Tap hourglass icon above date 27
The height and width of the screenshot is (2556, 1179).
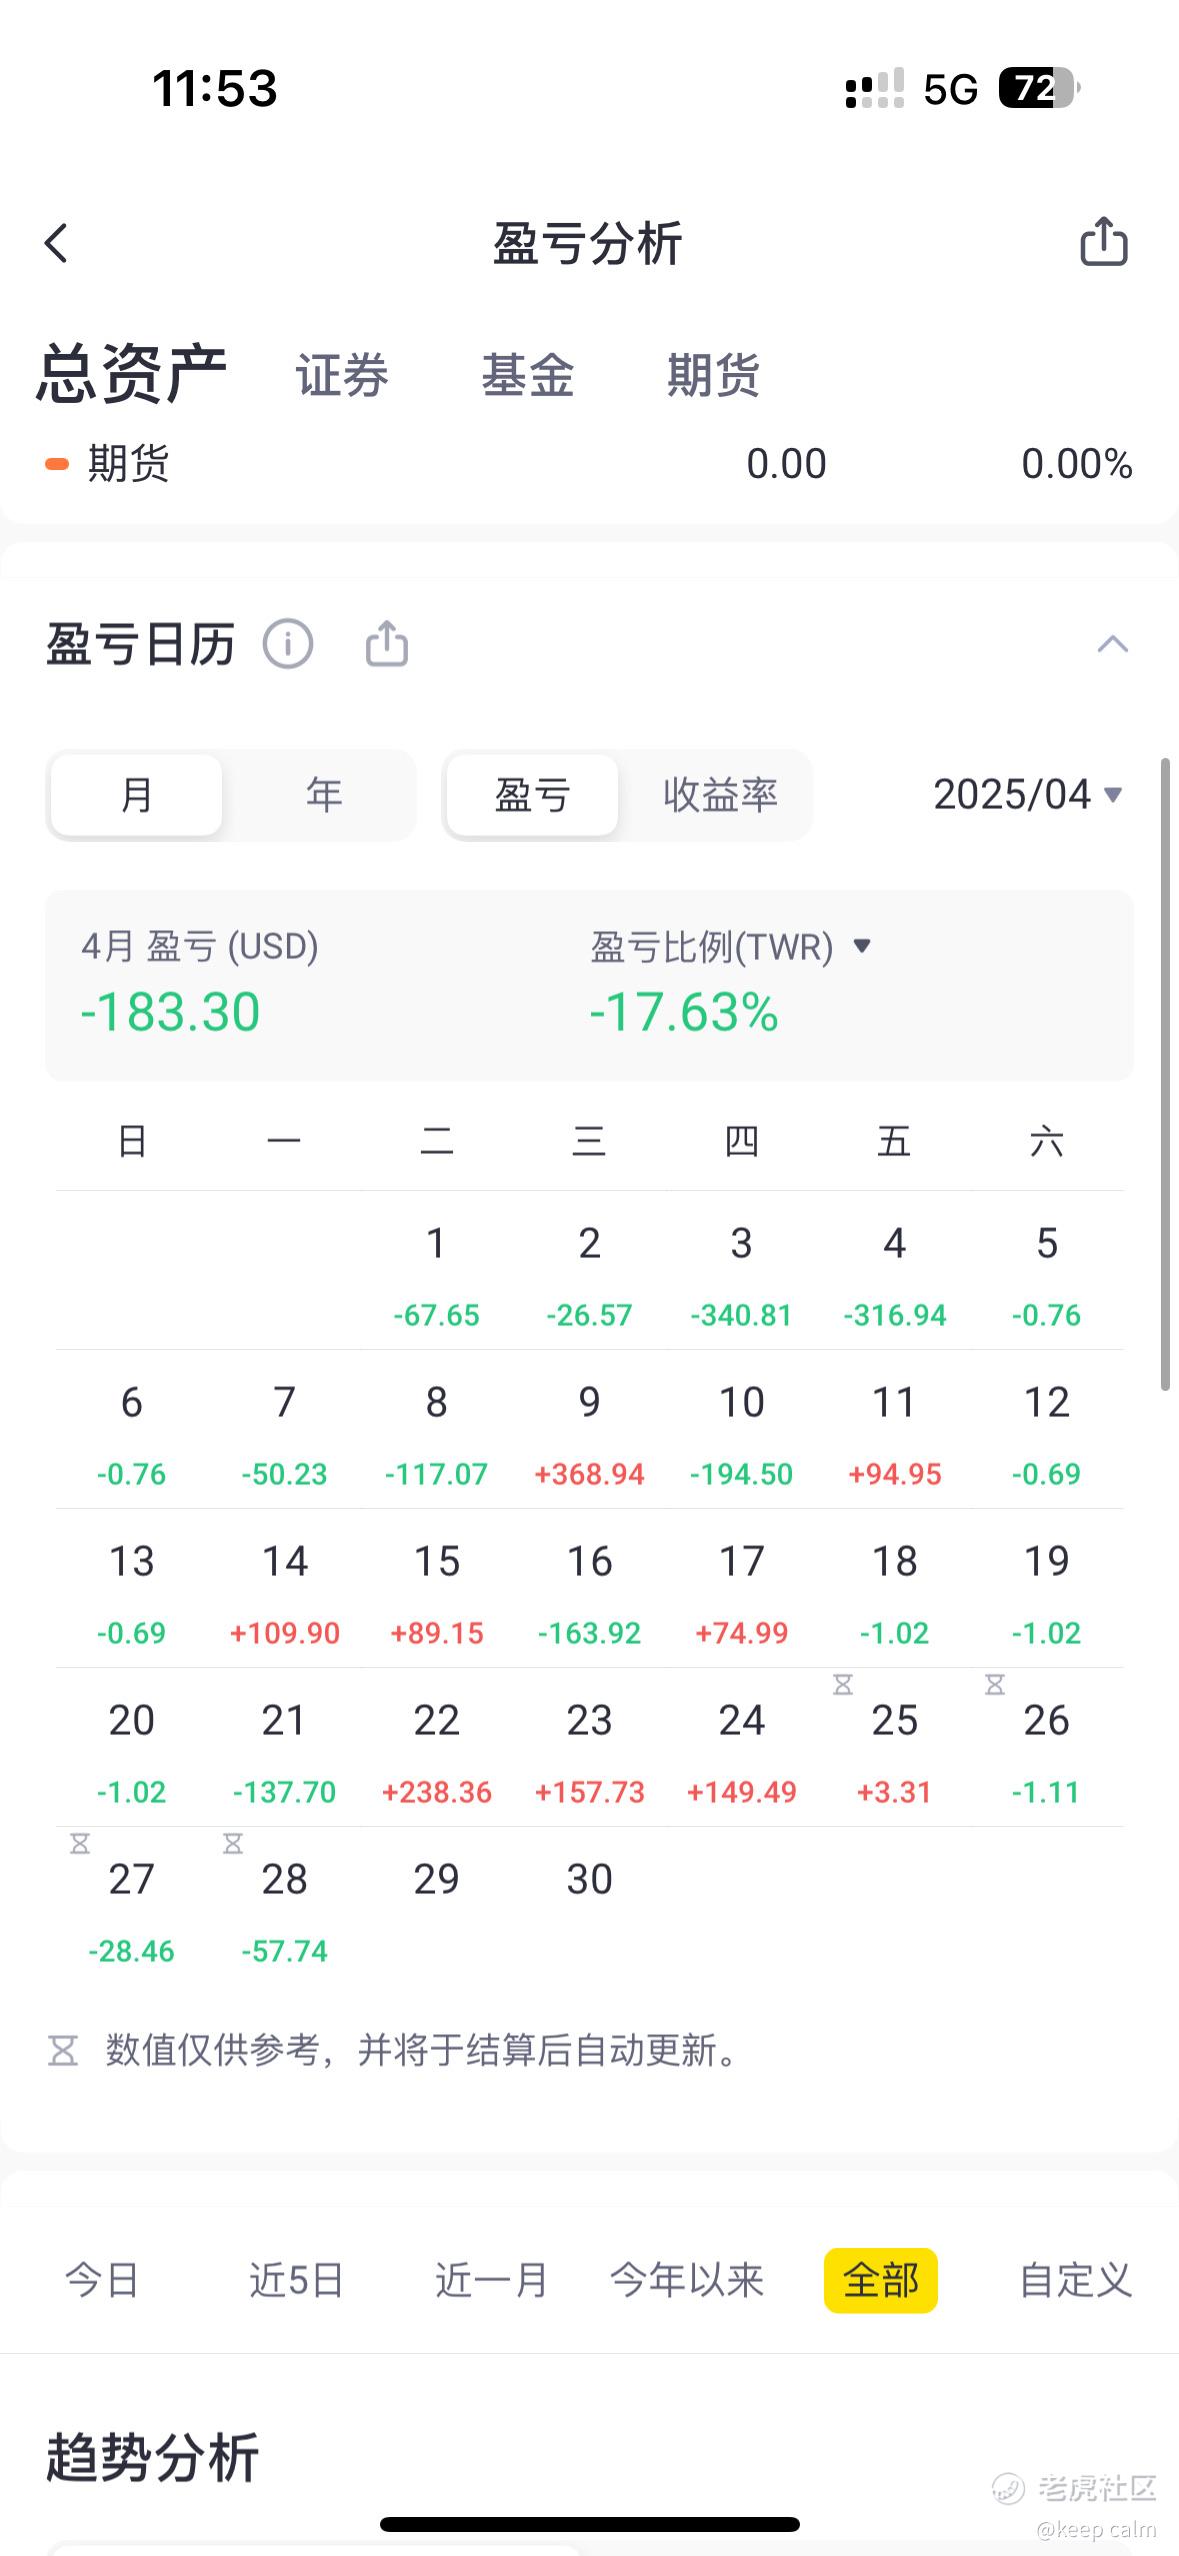(80, 1843)
